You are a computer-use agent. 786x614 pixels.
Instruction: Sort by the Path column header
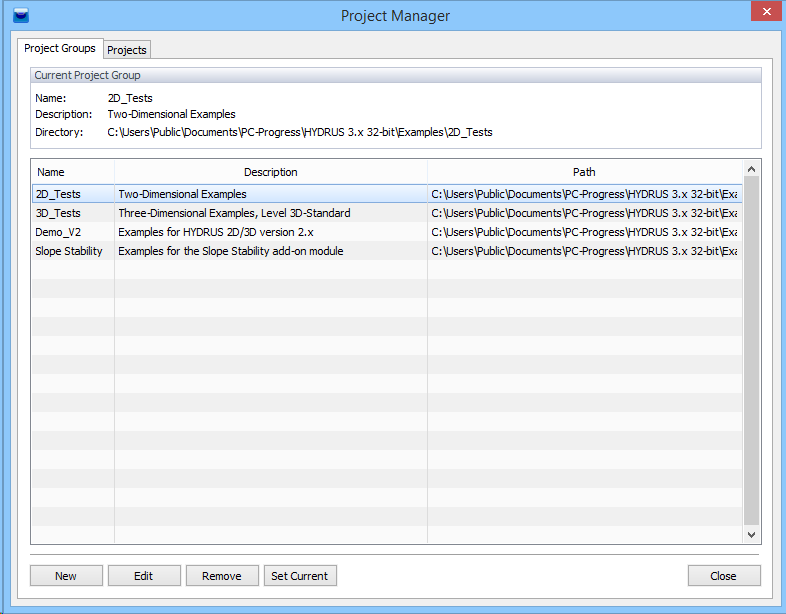coord(584,172)
